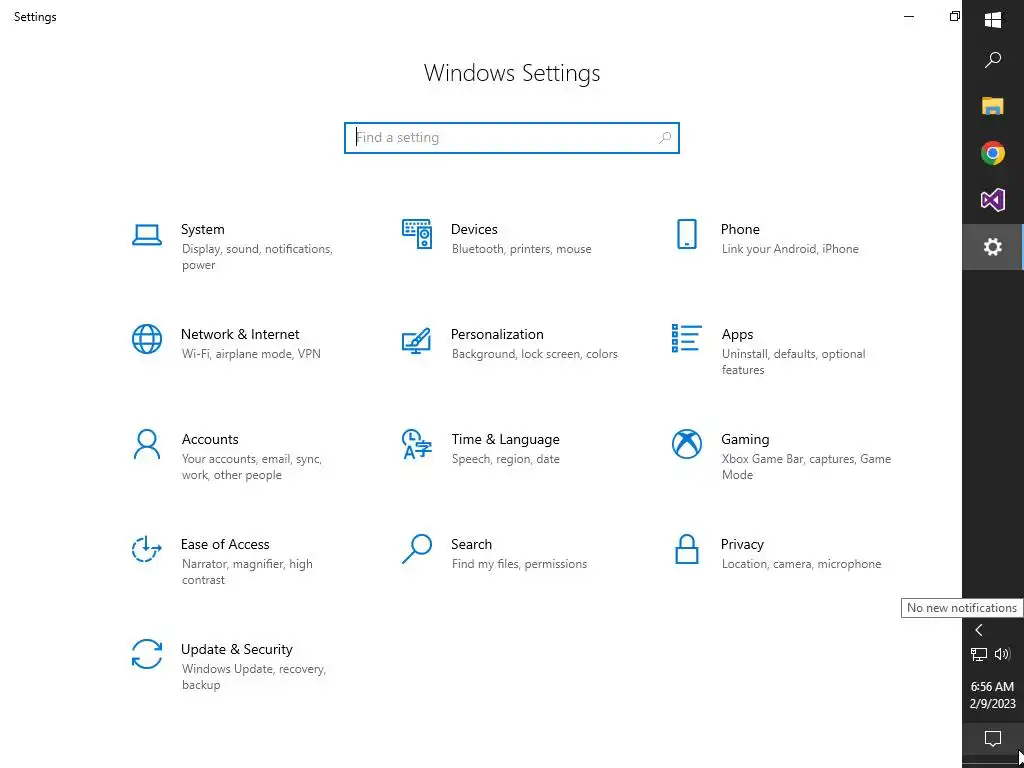
Task: Click 'Location, camera, microphone' text
Action: point(801,564)
